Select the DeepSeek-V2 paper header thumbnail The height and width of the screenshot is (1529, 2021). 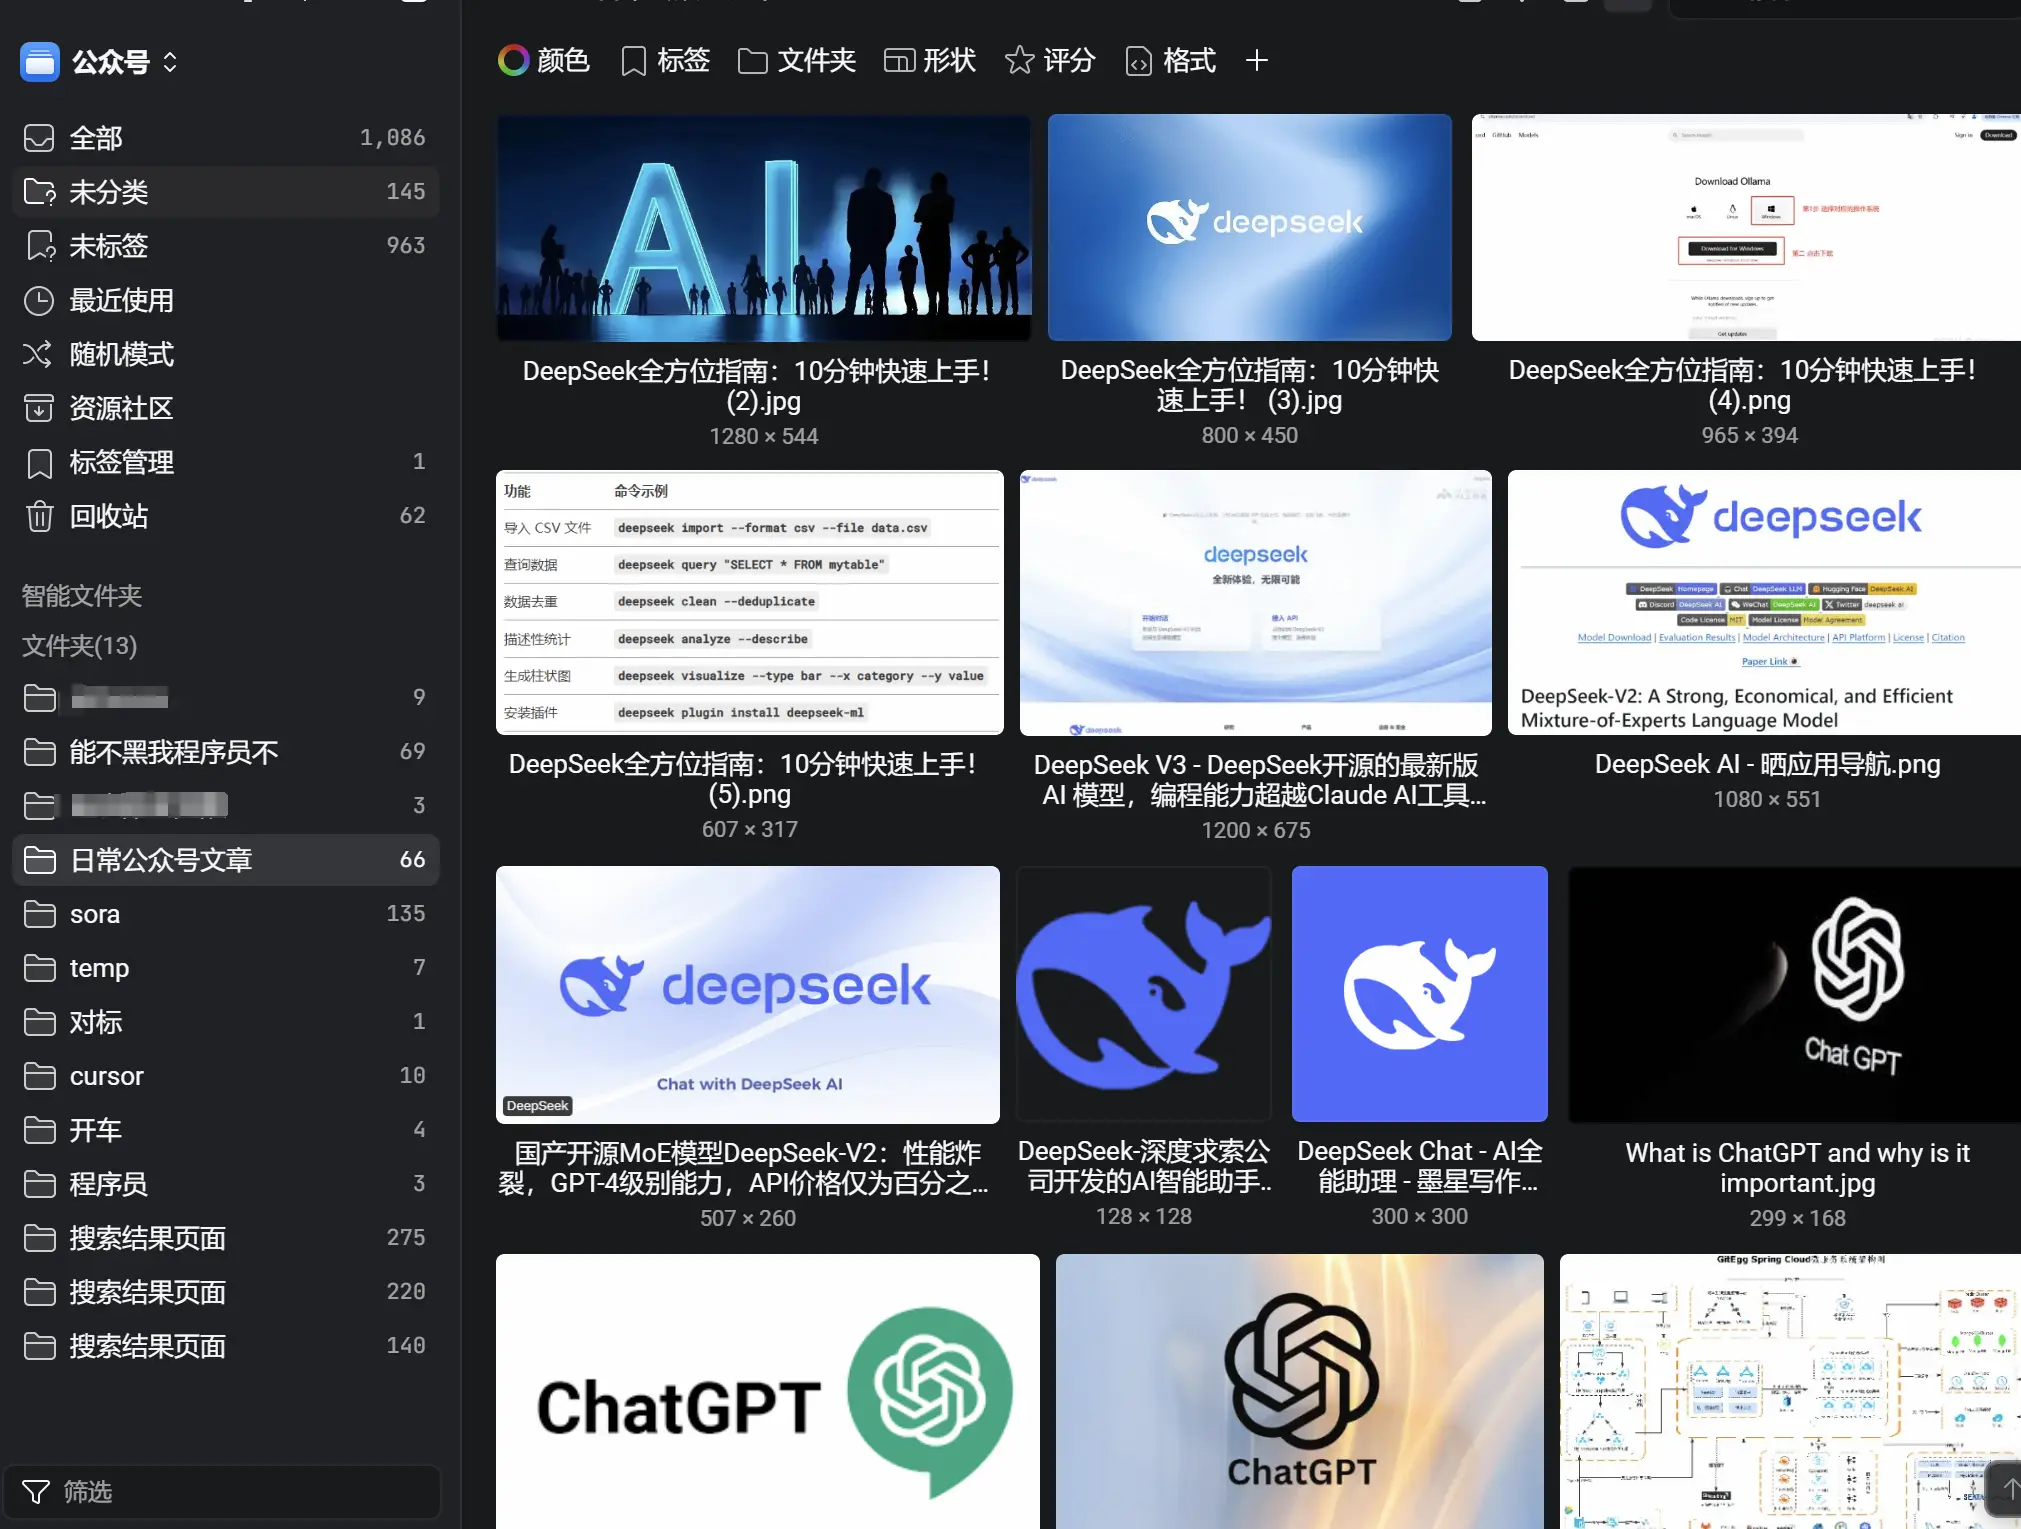coord(1764,603)
